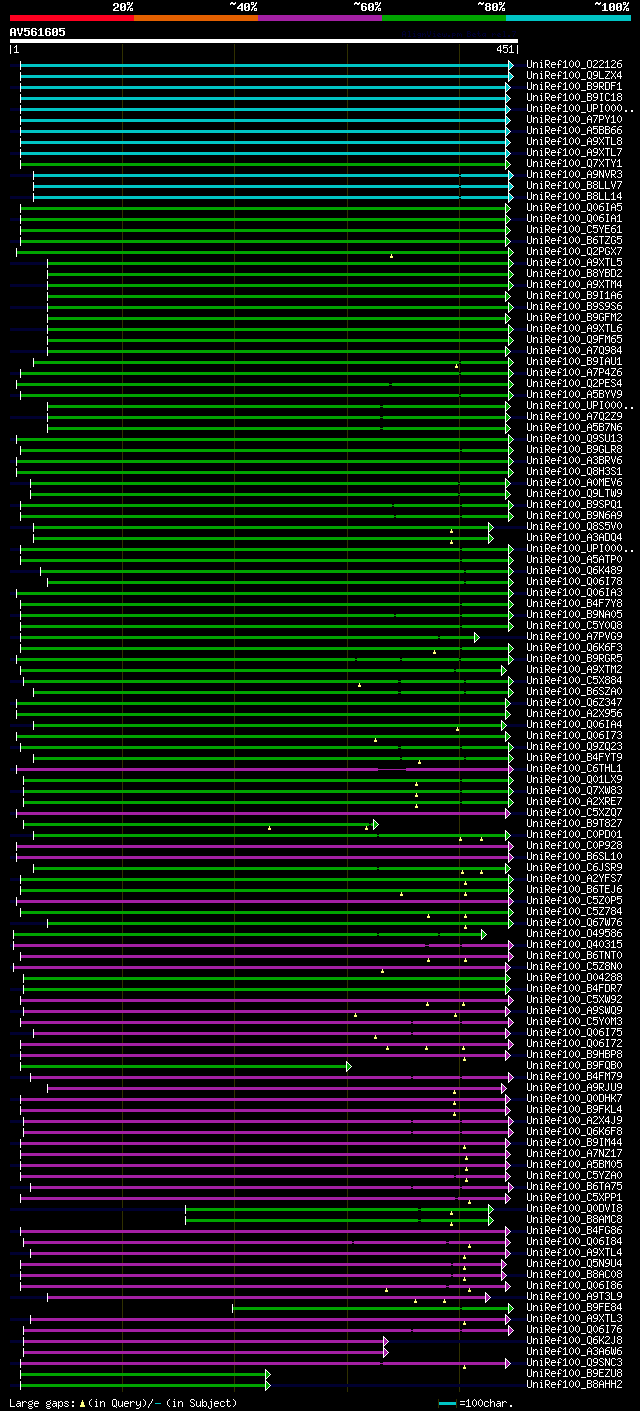640x1411 pixels.
Task: Click the orange ~40% identity legend segment
Action: point(196,17)
